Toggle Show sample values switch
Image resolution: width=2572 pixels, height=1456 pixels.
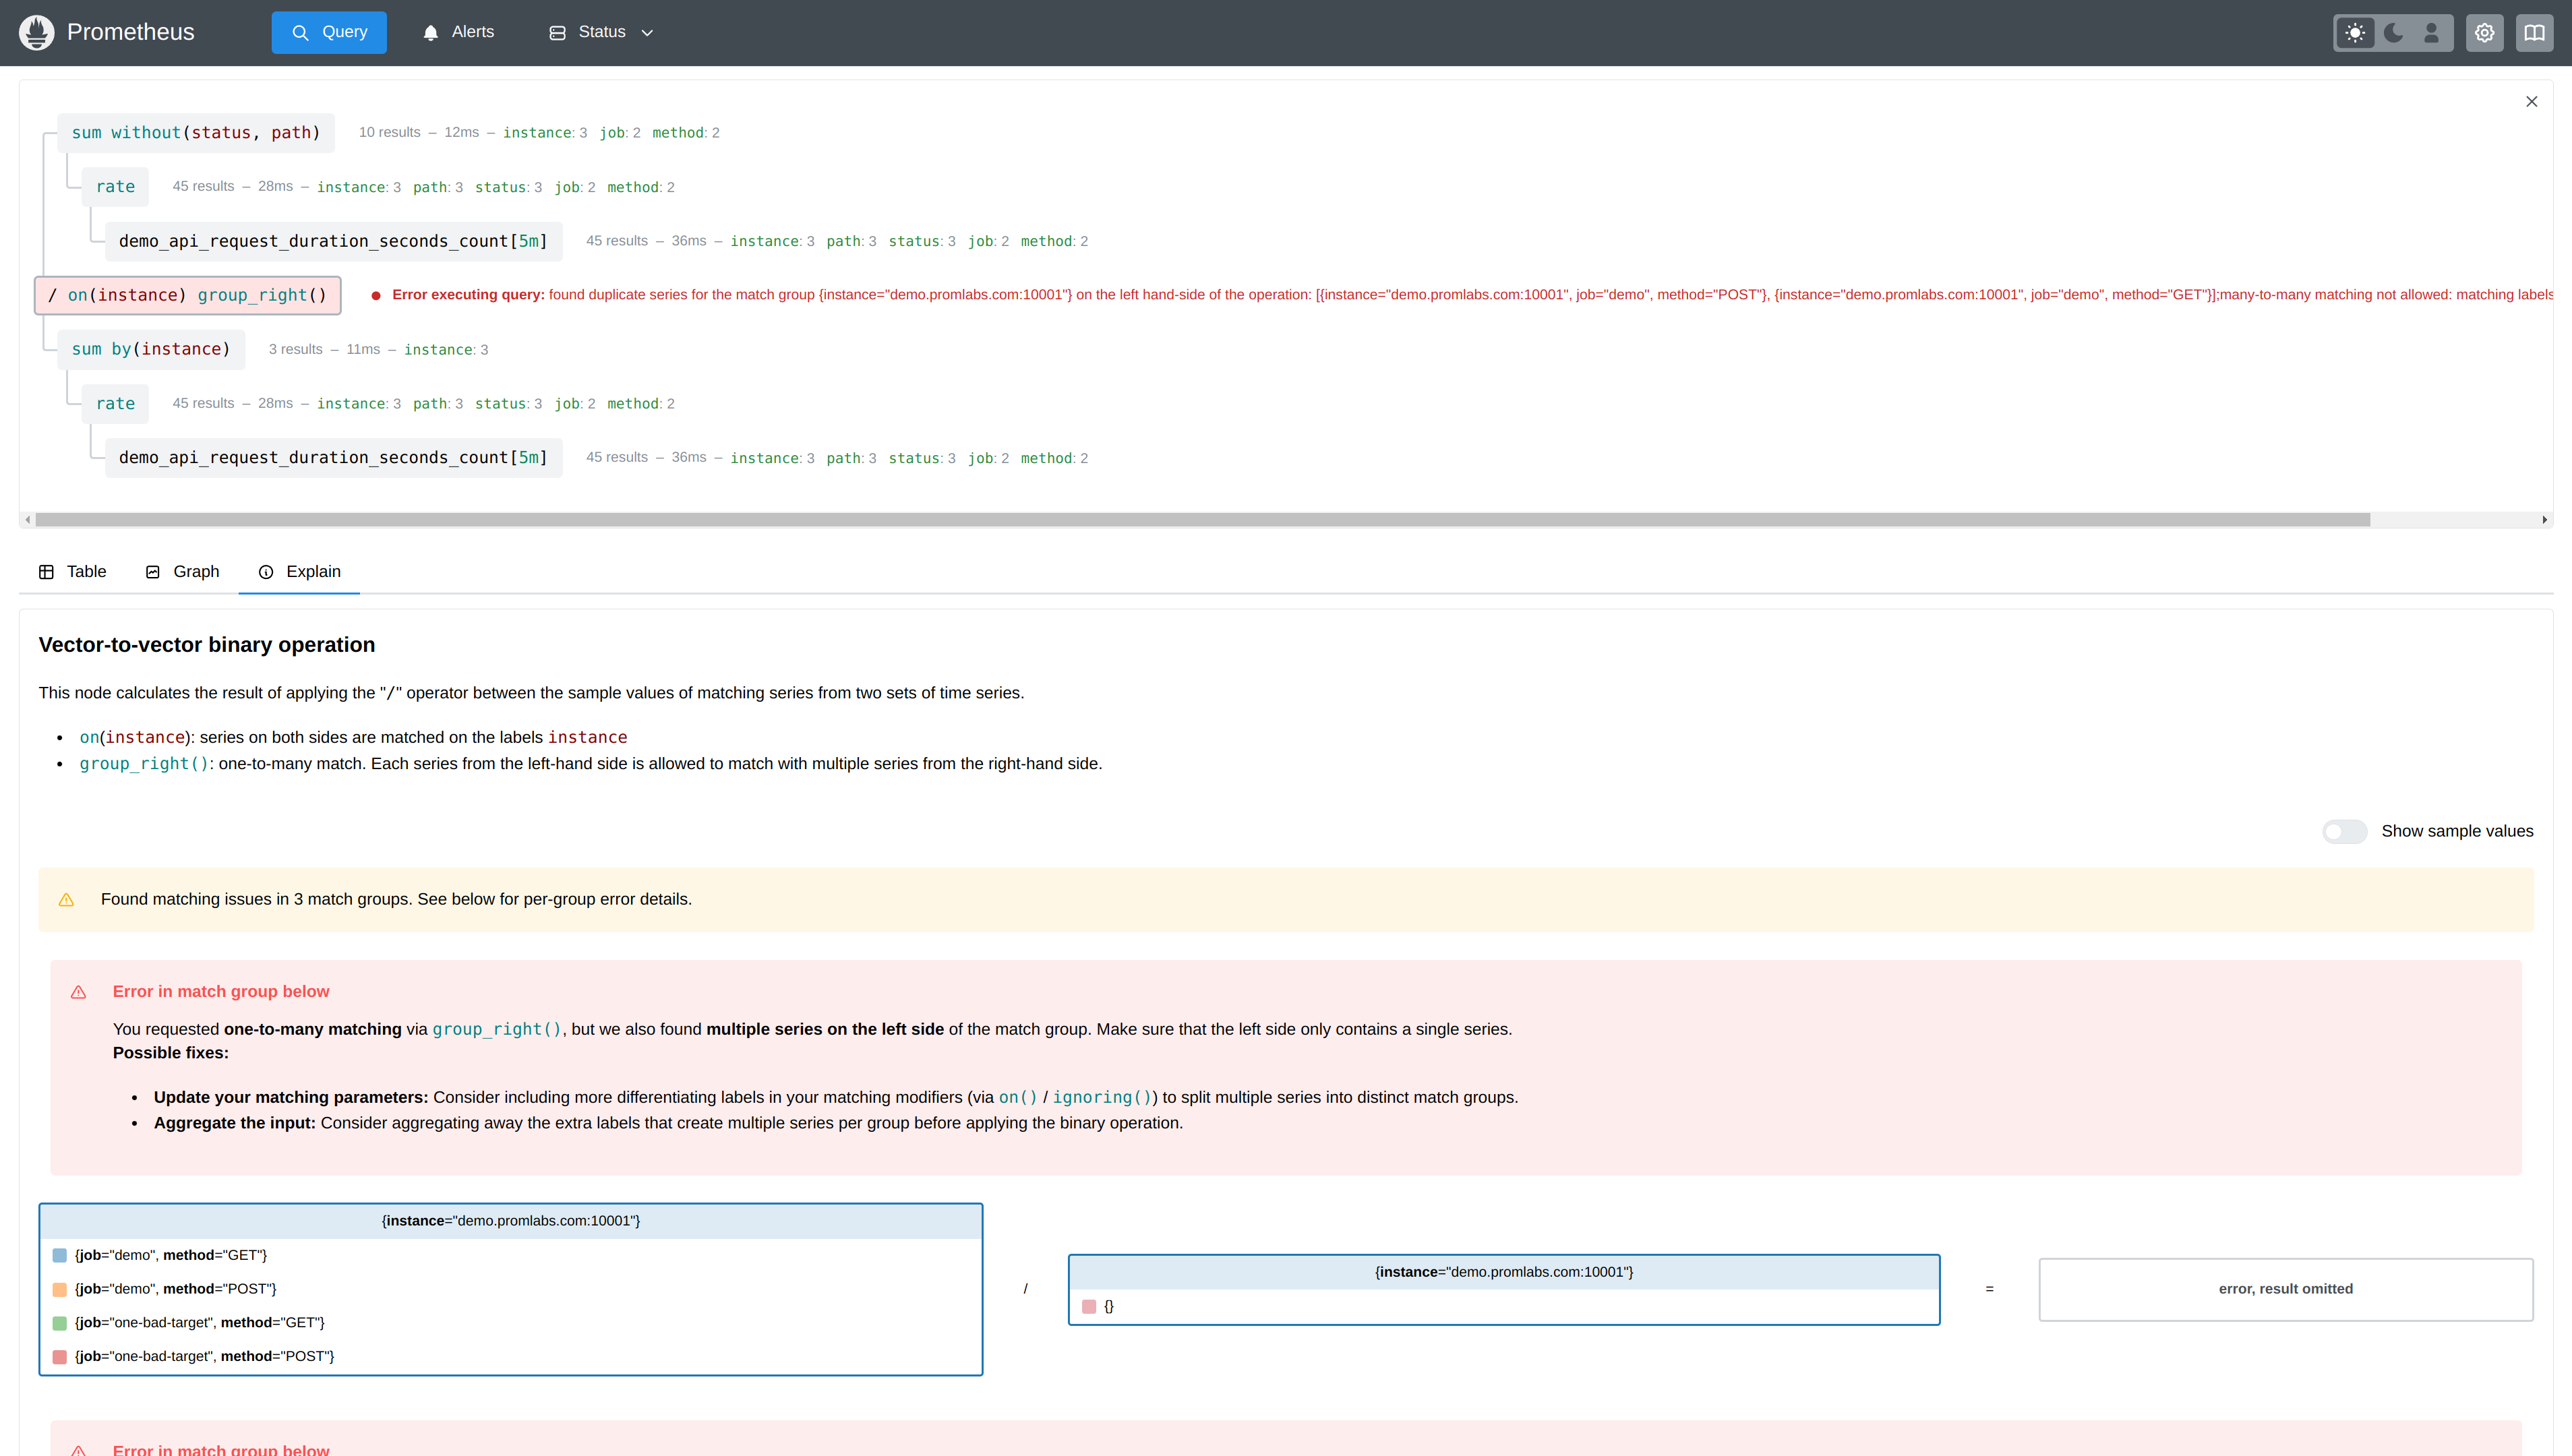(x=2344, y=831)
